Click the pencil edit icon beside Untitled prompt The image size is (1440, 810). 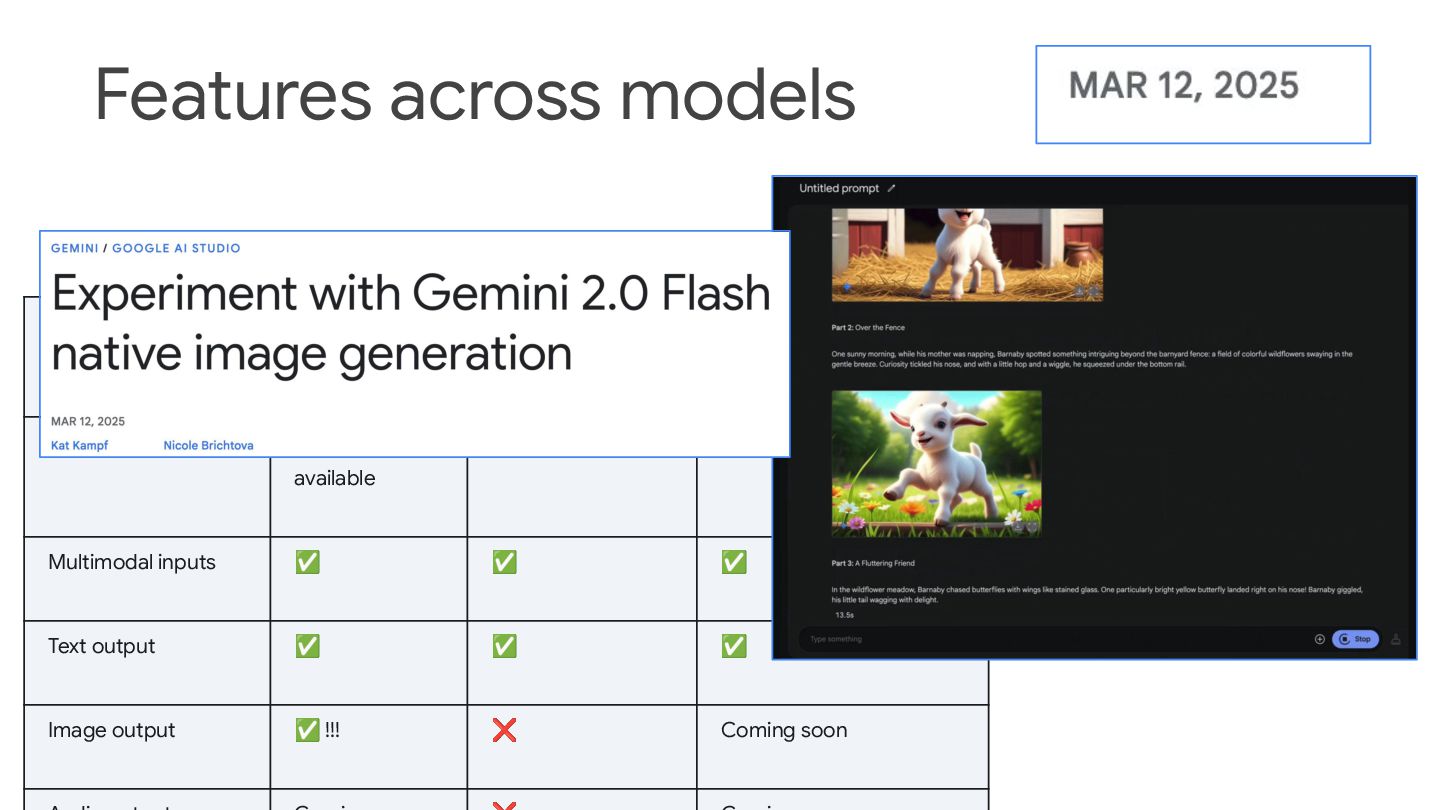pos(892,188)
